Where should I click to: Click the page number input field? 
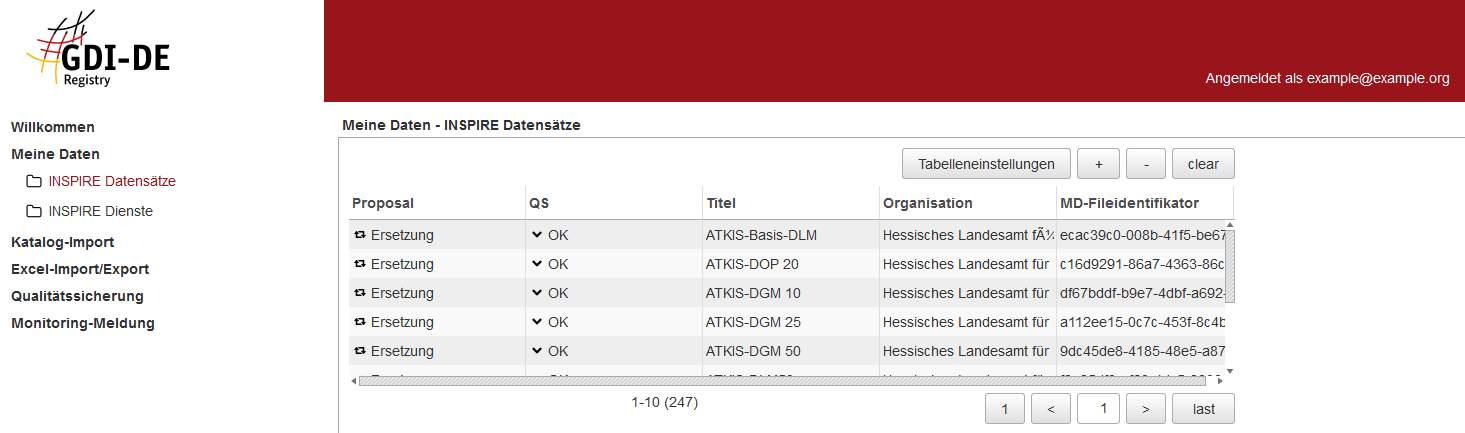(x=1097, y=409)
